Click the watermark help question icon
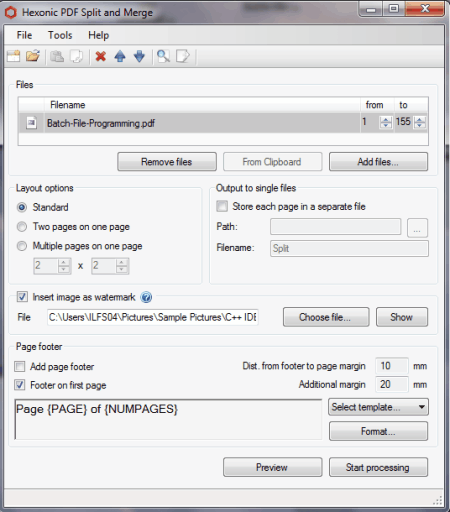This screenshot has width=450, height=512. tap(146, 297)
